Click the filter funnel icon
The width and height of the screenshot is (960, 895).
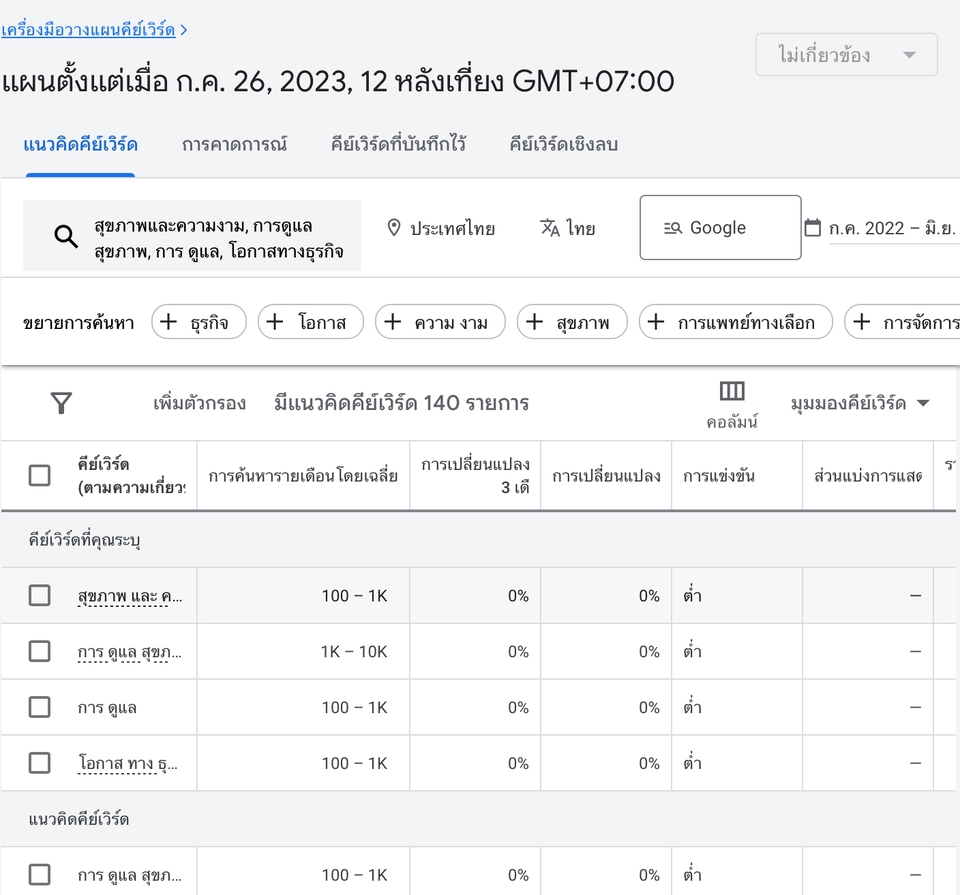tap(61, 403)
